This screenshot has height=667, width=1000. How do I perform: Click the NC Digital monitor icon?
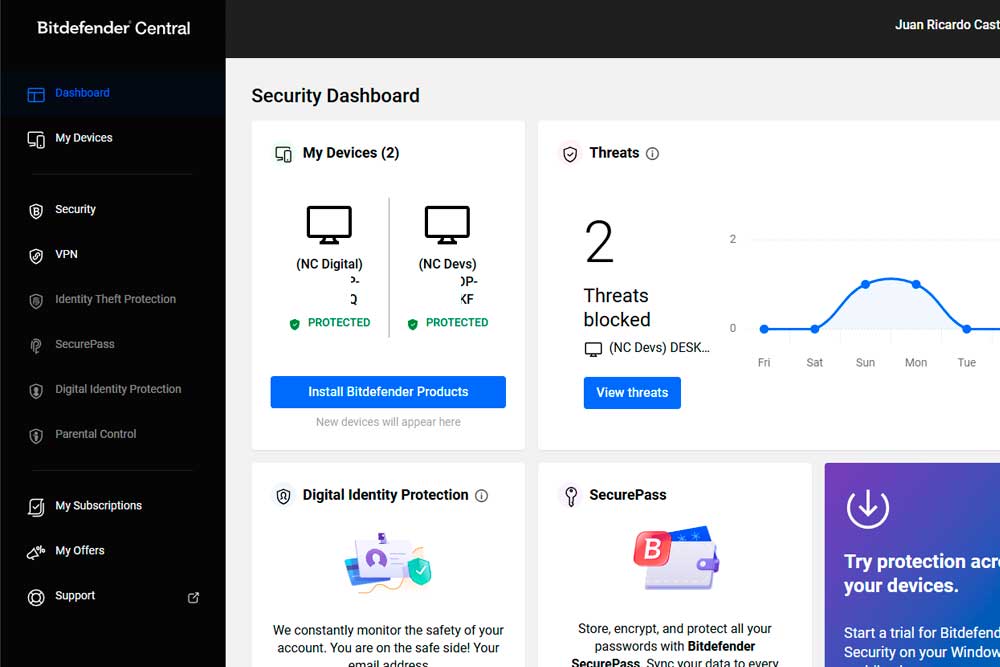329,224
